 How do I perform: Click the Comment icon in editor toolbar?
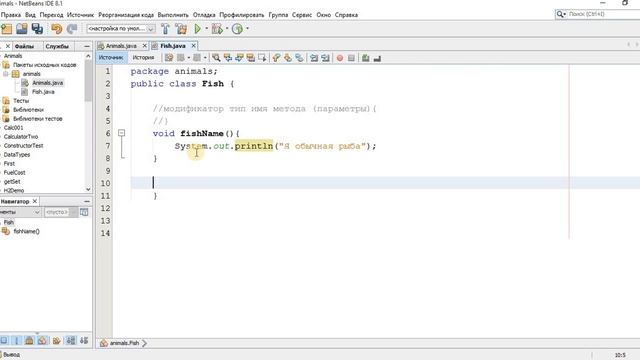pos(365,58)
